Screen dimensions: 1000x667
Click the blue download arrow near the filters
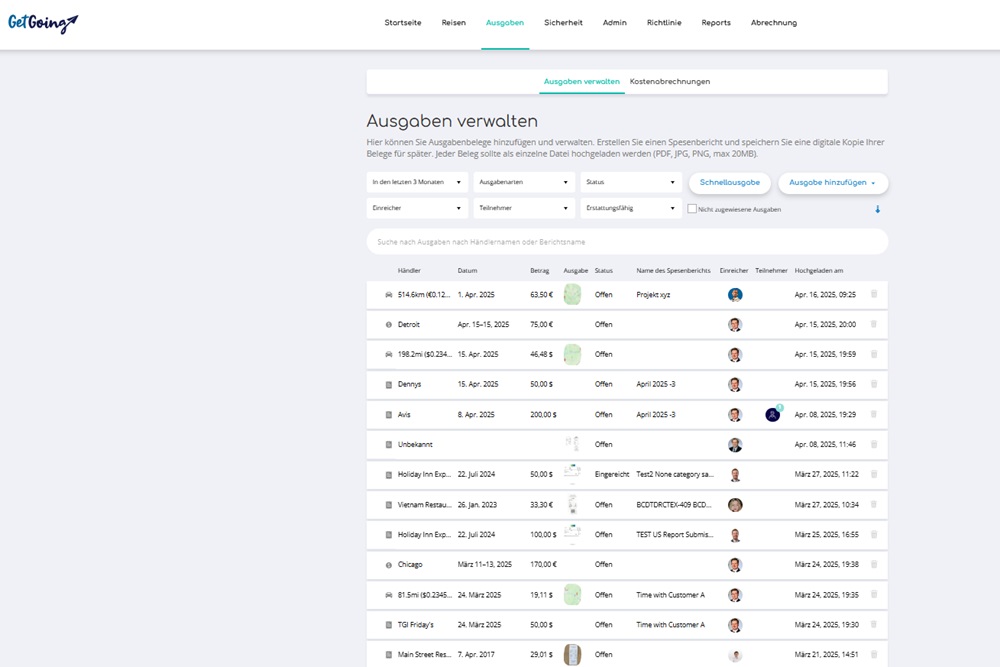(x=876, y=208)
